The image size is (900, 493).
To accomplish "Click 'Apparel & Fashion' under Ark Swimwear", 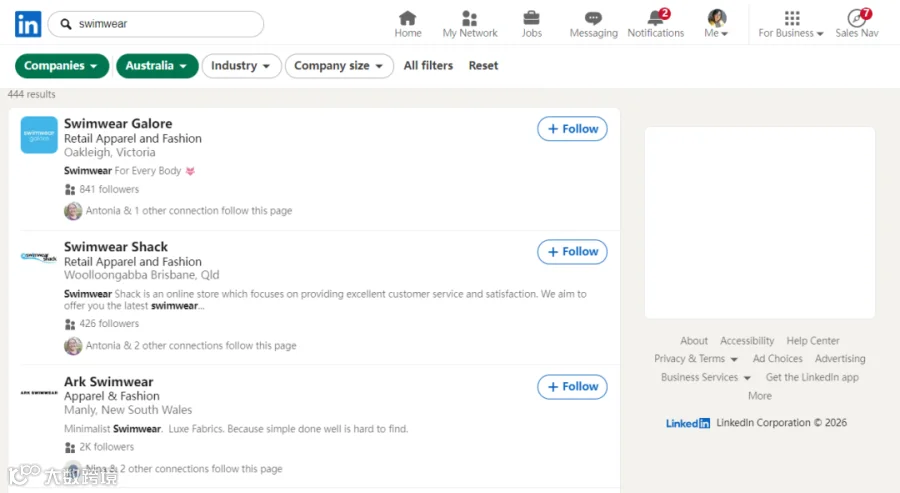I will tap(112, 396).
